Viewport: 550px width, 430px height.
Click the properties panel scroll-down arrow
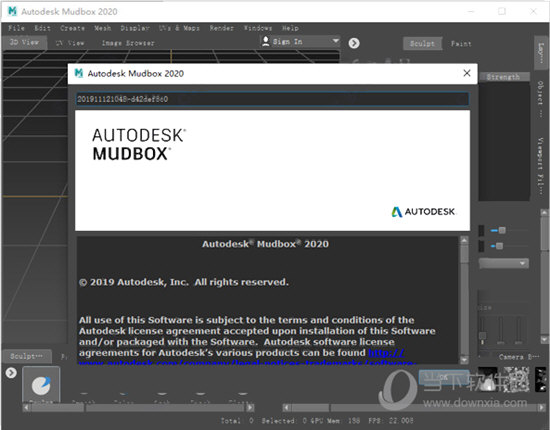click(544, 339)
